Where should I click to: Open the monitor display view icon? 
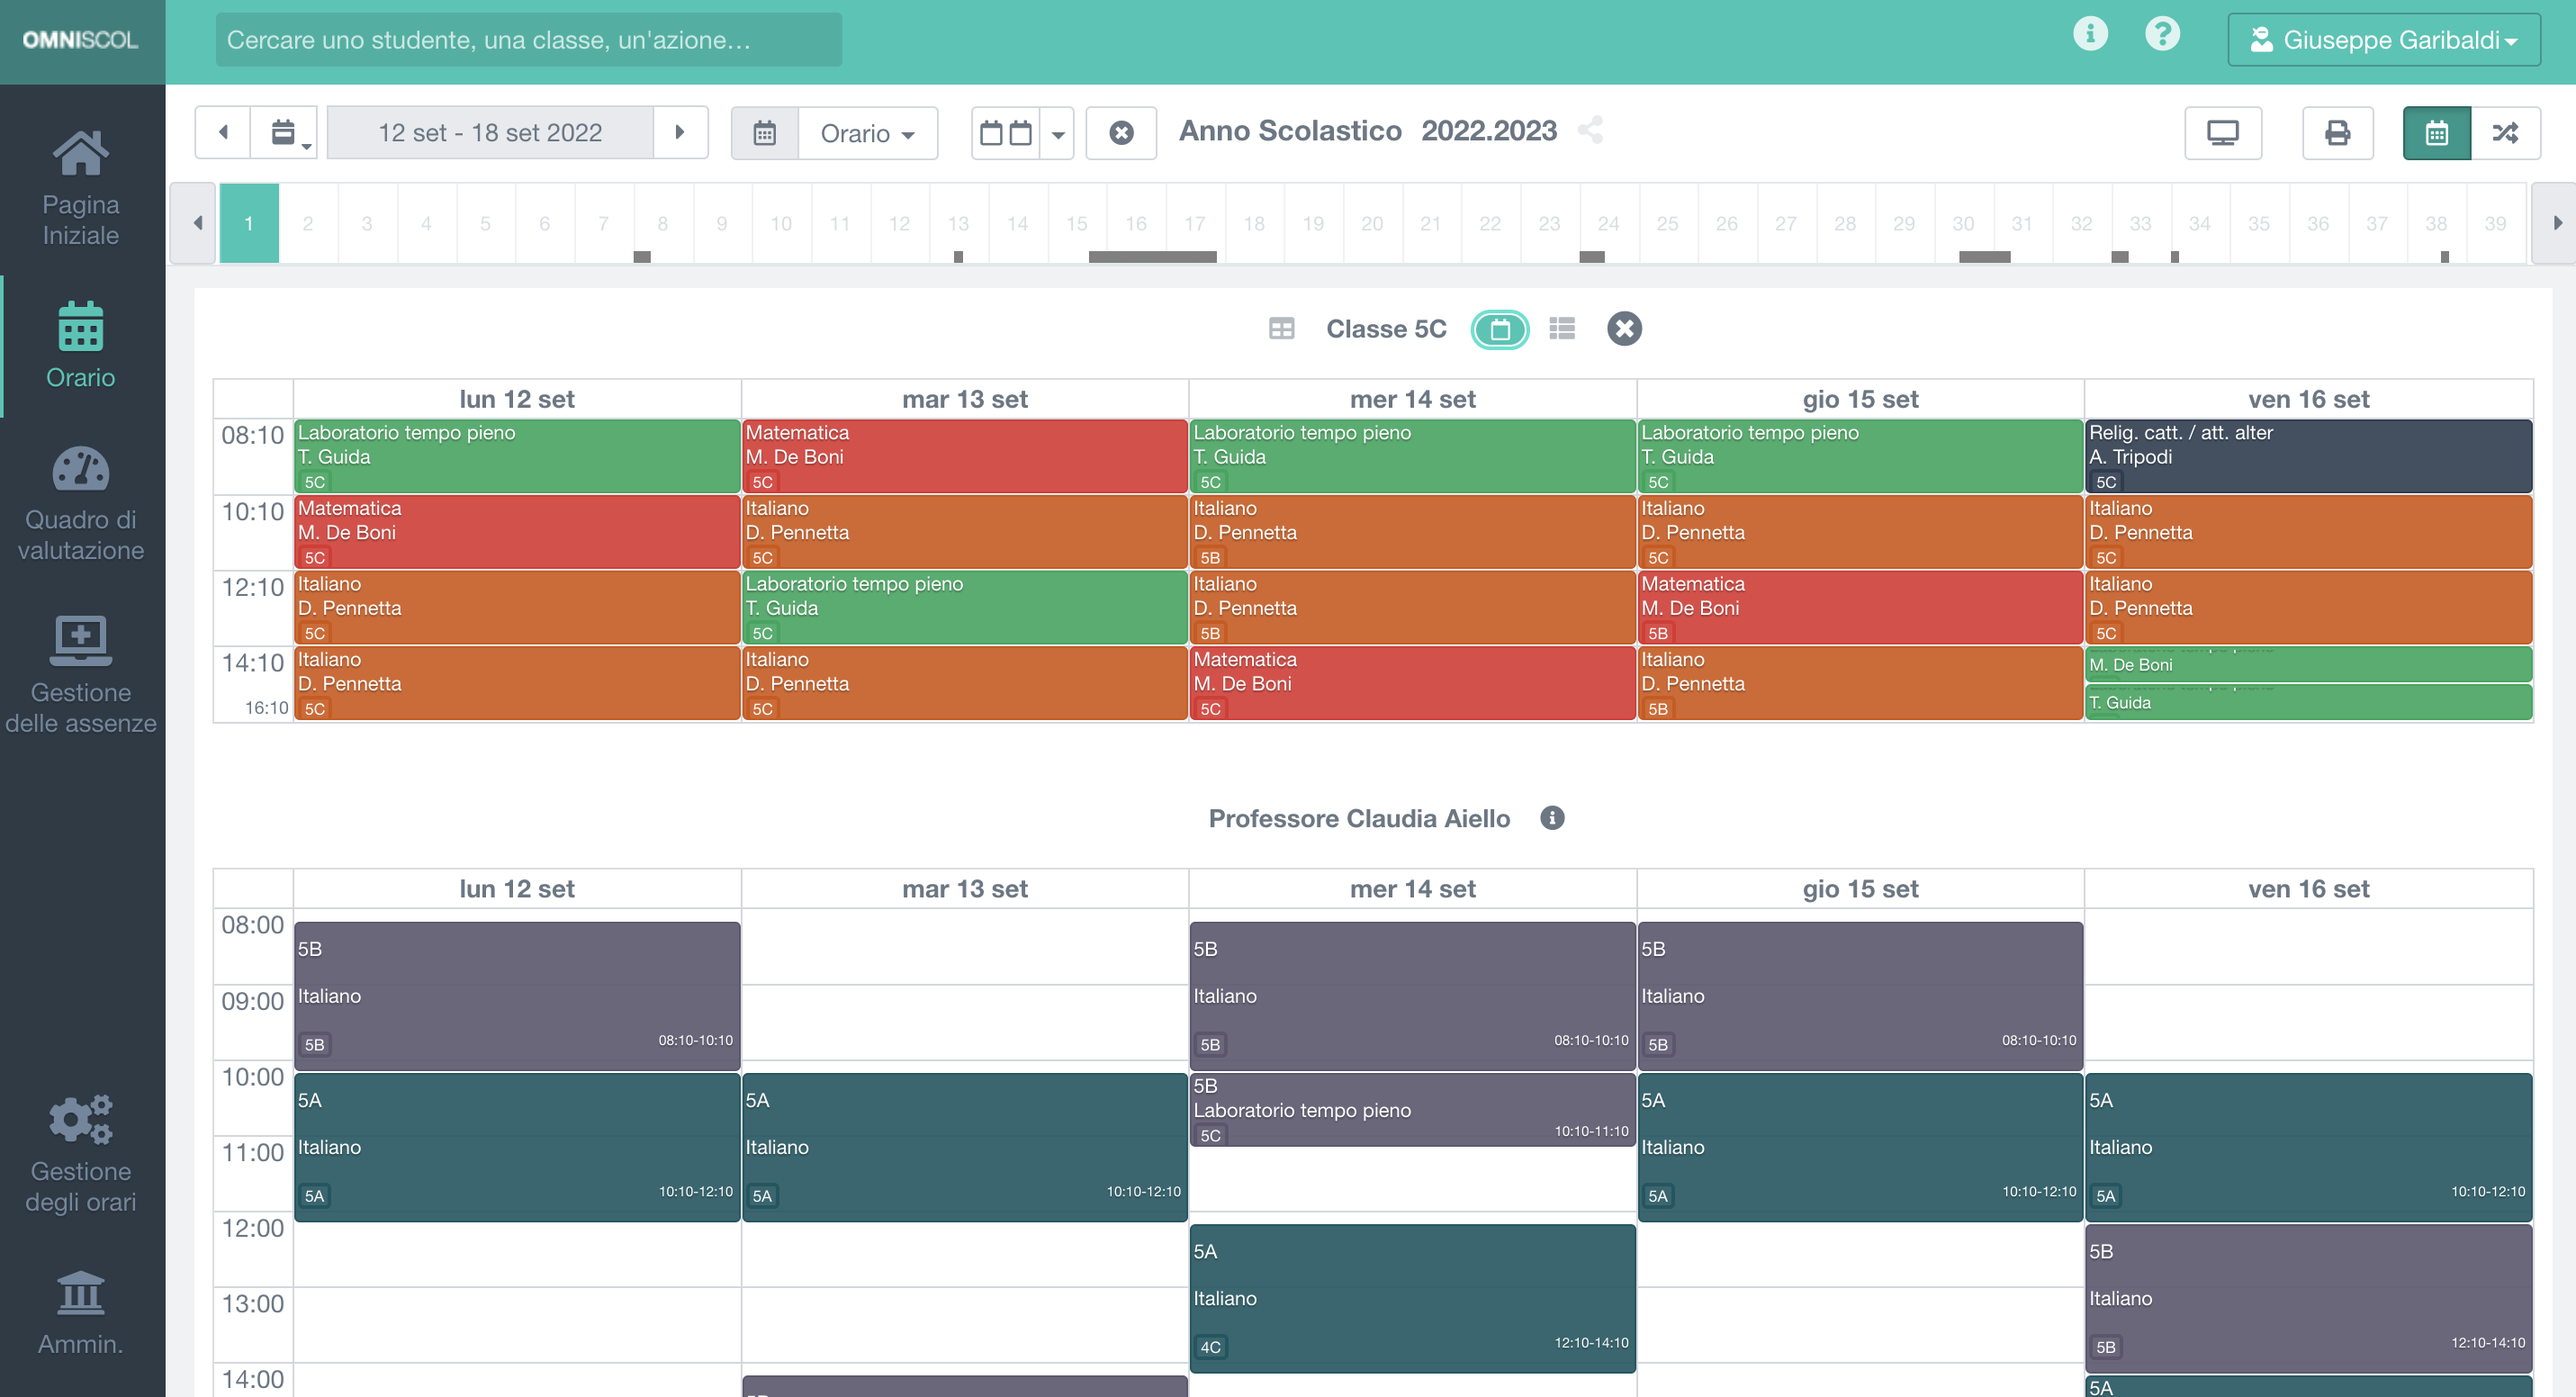pos(2222,133)
